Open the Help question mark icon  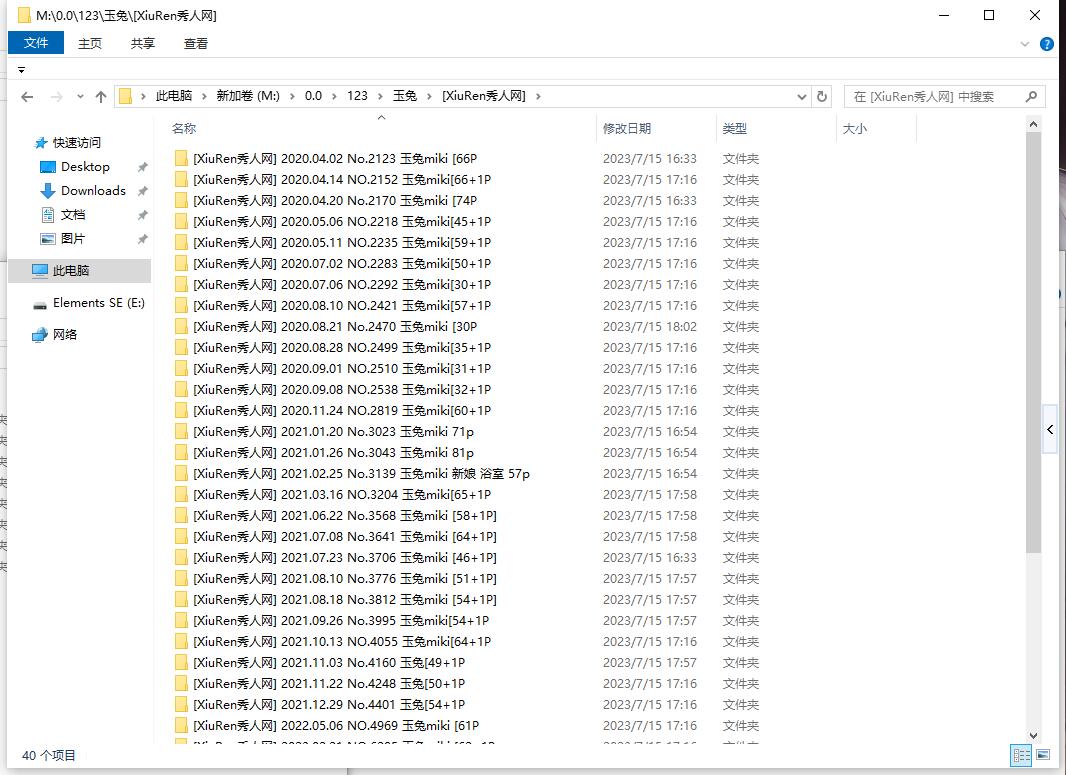pos(1047,44)
